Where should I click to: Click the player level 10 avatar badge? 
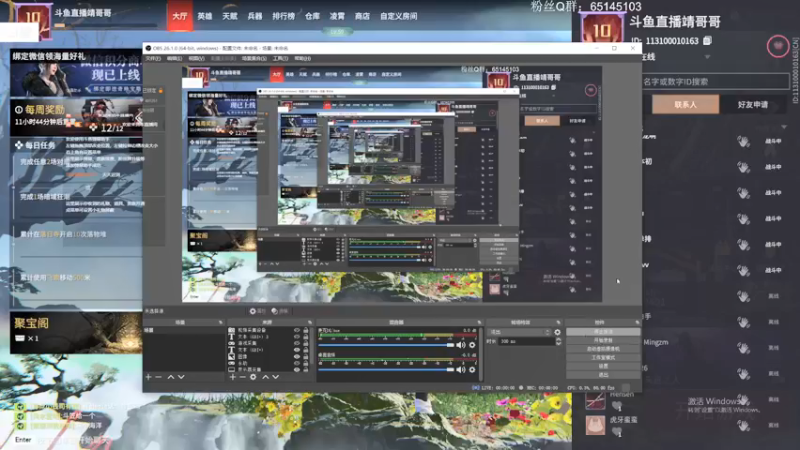pyautogui.click(x=603, y=29)
